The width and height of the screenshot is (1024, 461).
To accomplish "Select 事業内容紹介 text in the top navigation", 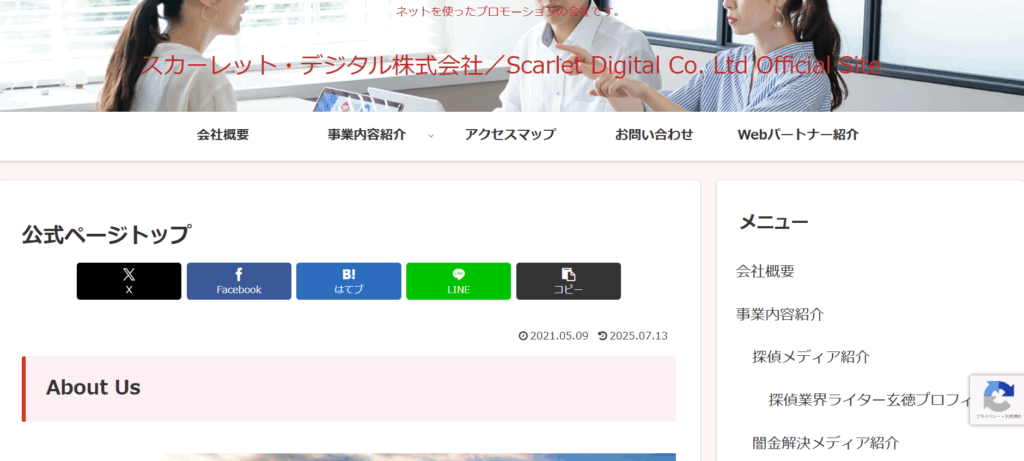I will pyautogui.click(x=366, y=135).
